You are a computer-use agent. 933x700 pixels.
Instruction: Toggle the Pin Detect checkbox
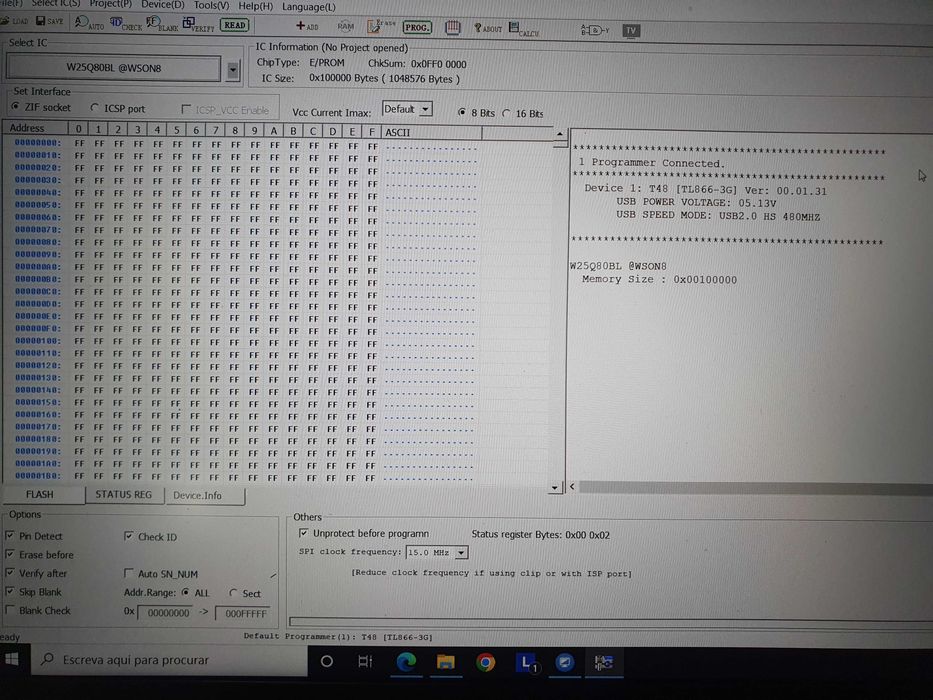(10, 536)
